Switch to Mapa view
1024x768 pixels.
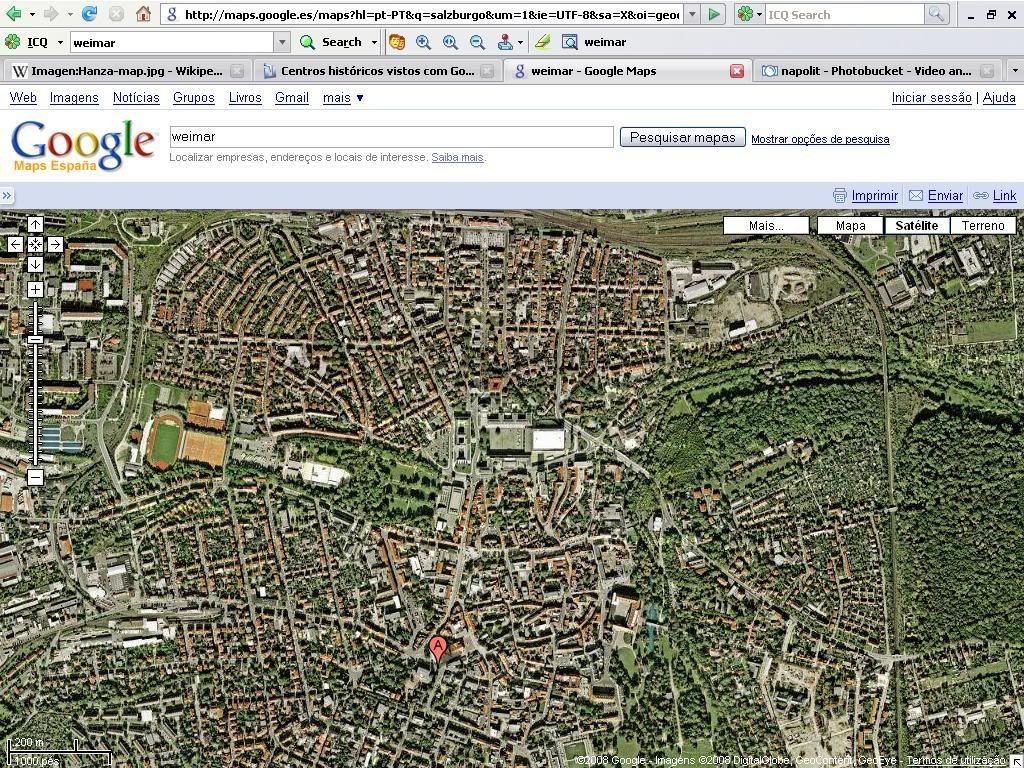coord(850,225)
